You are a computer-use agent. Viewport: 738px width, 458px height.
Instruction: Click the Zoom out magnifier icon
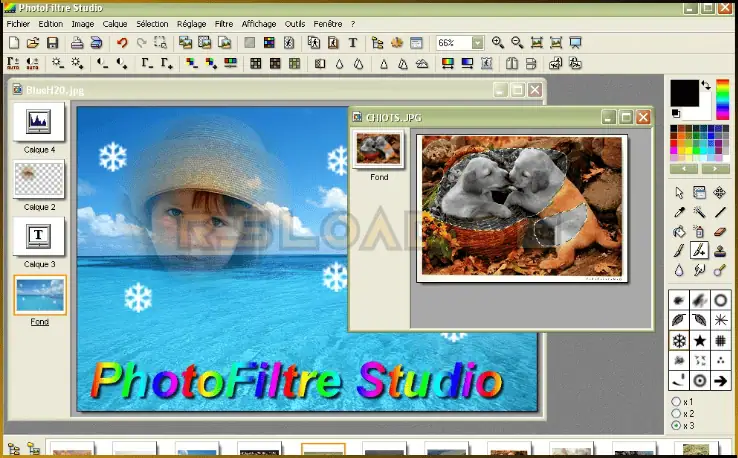tap(517, 43)
